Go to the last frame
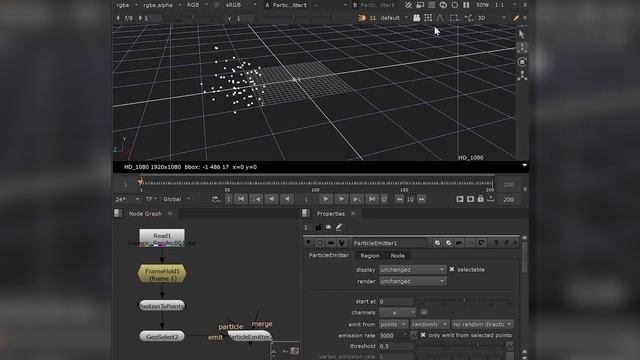Viewport: 640px width, 360px height. [372, 199]
